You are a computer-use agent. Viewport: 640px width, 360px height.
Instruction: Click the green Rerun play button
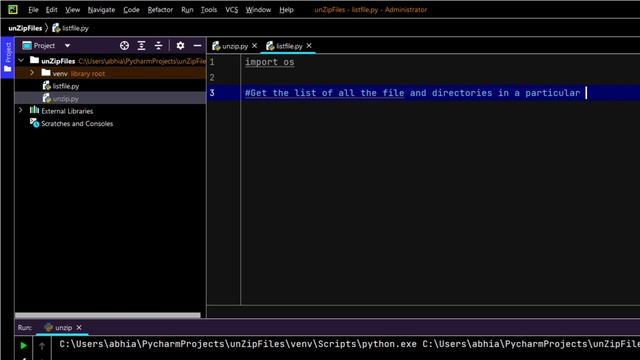click(24, 345)
